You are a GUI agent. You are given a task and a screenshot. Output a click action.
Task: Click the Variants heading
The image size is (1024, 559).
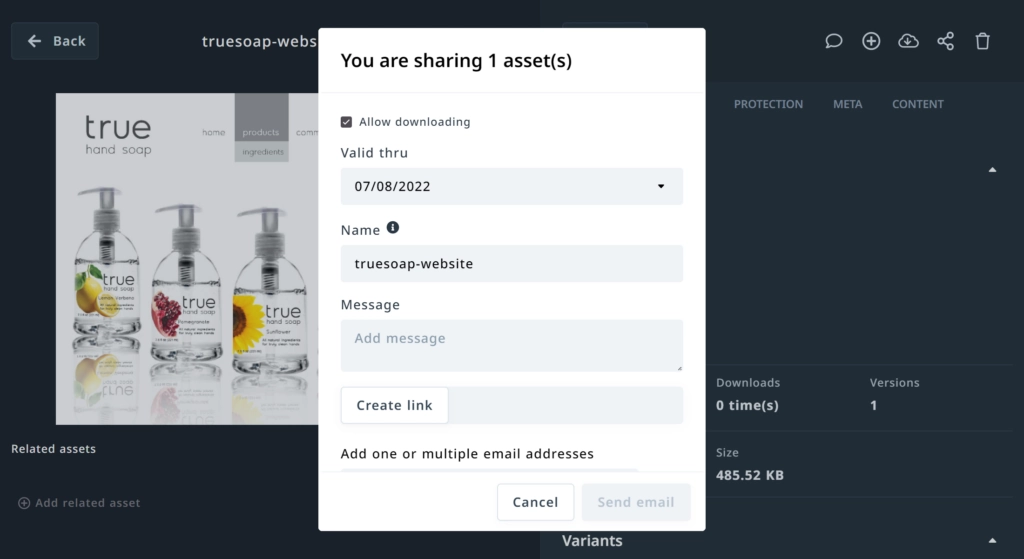pos(592,541)
